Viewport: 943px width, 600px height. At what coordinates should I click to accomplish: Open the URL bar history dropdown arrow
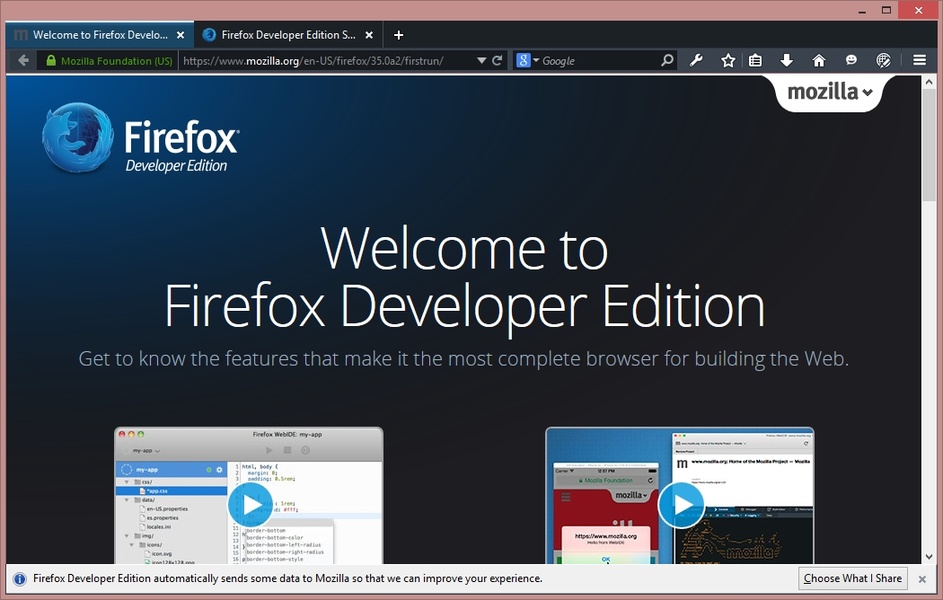coord(481,60)
